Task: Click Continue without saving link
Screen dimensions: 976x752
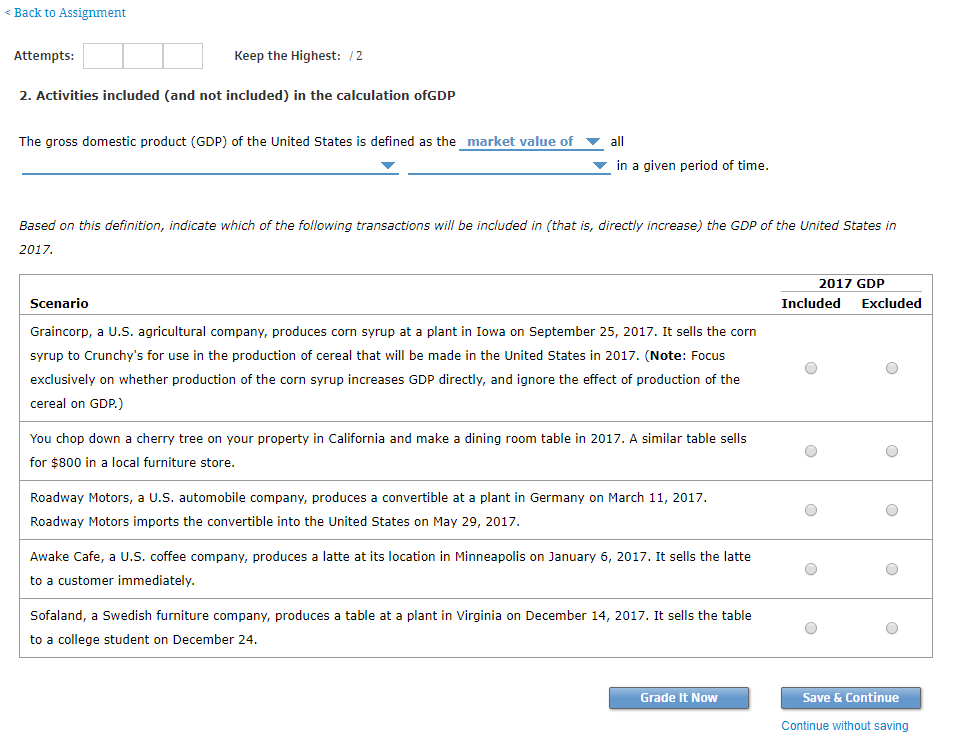Action: point(845,726)
